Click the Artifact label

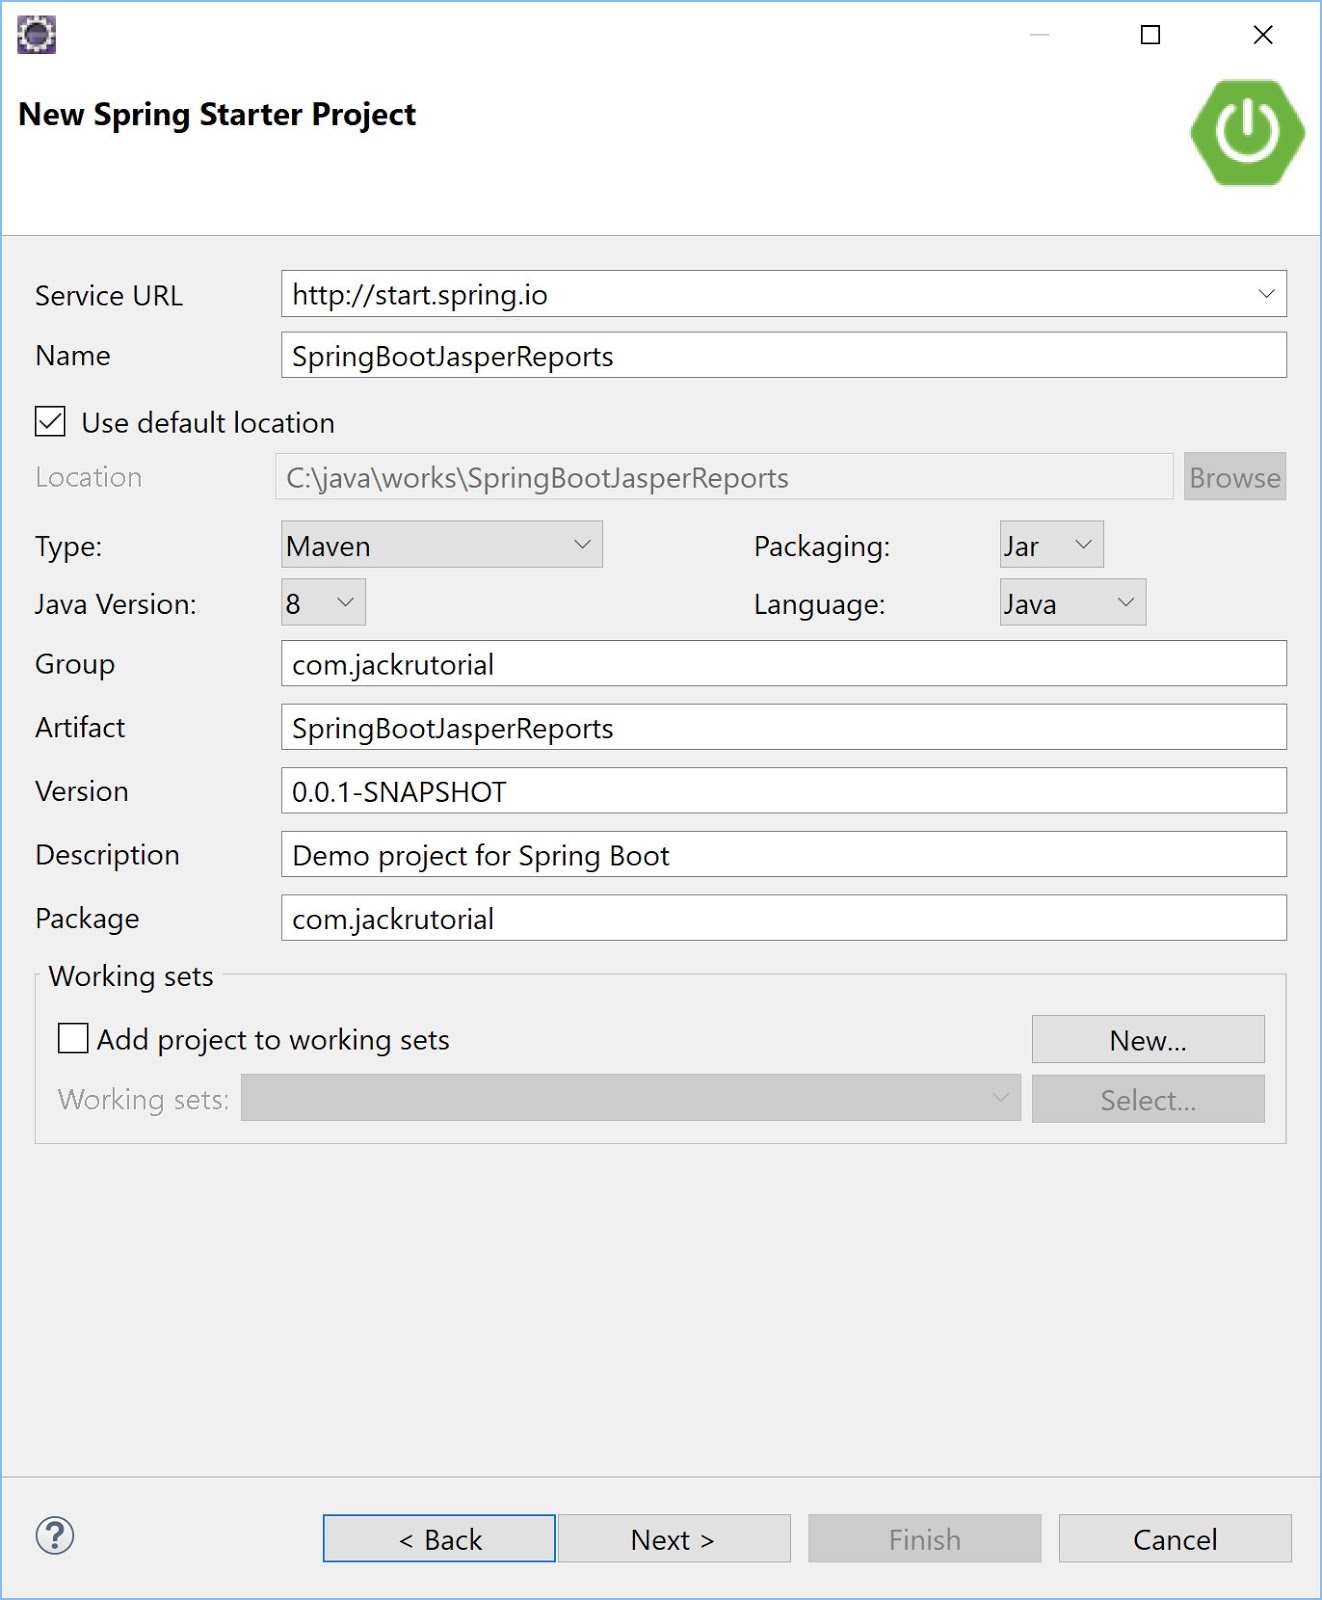tap(80, 727)
